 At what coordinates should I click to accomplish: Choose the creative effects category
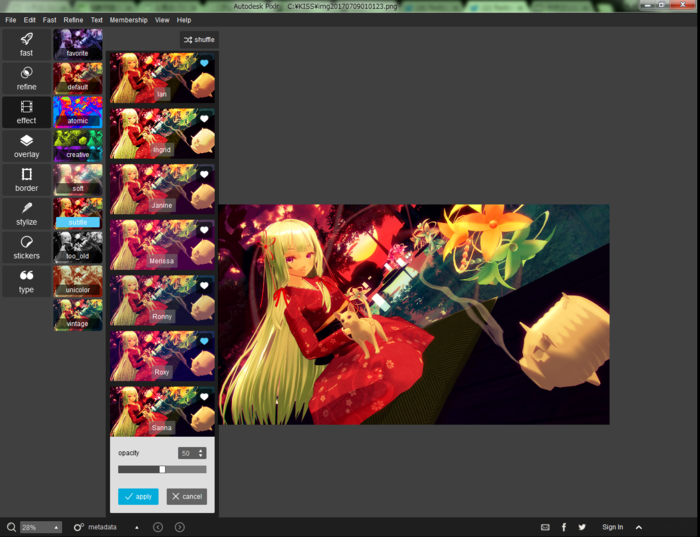coord(78,146)
